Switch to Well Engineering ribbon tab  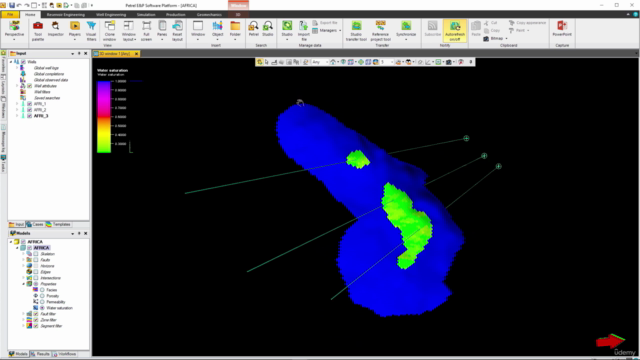(x=111, y=14)
